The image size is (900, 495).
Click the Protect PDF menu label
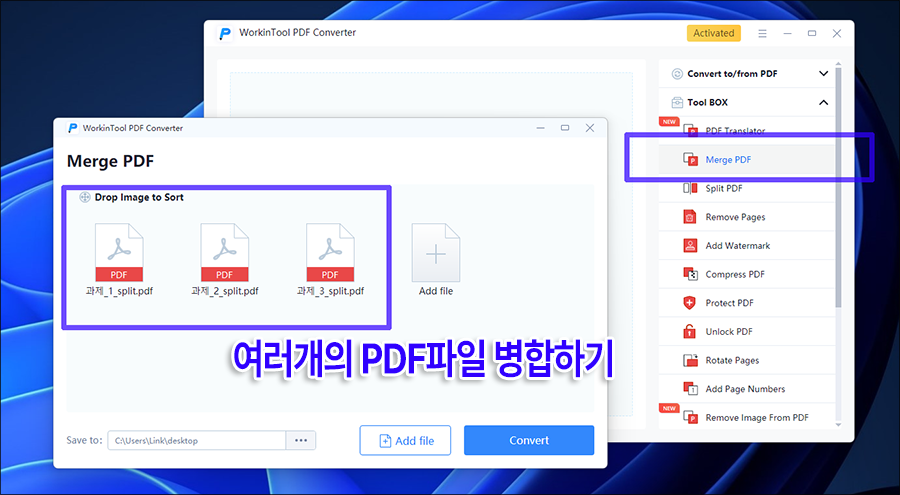click(730, 303)
